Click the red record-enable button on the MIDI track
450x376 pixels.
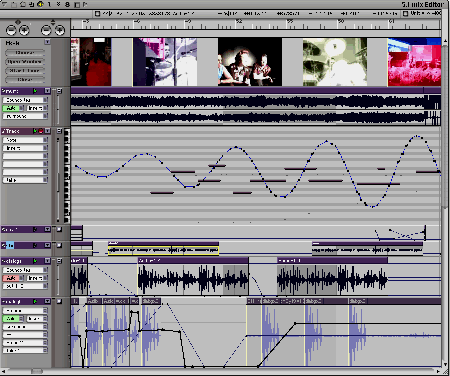41,131
